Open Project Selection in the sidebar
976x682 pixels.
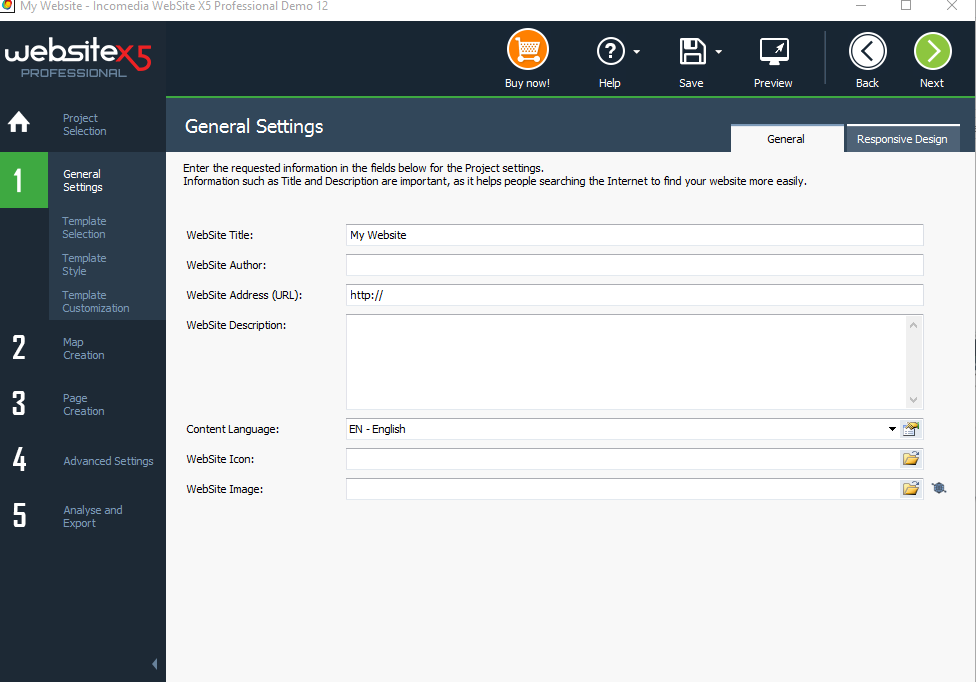coord(85,124)
